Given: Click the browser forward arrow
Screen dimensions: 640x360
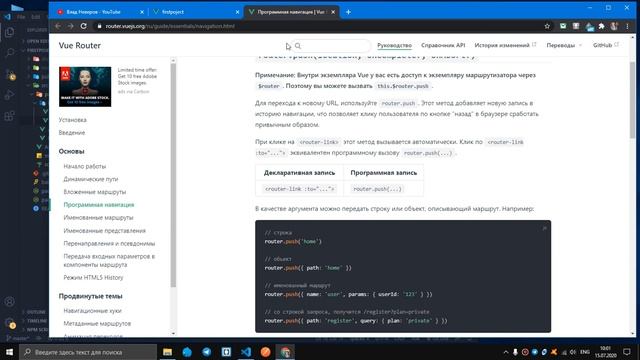Looking at the screenshot, I should (70, 26).
